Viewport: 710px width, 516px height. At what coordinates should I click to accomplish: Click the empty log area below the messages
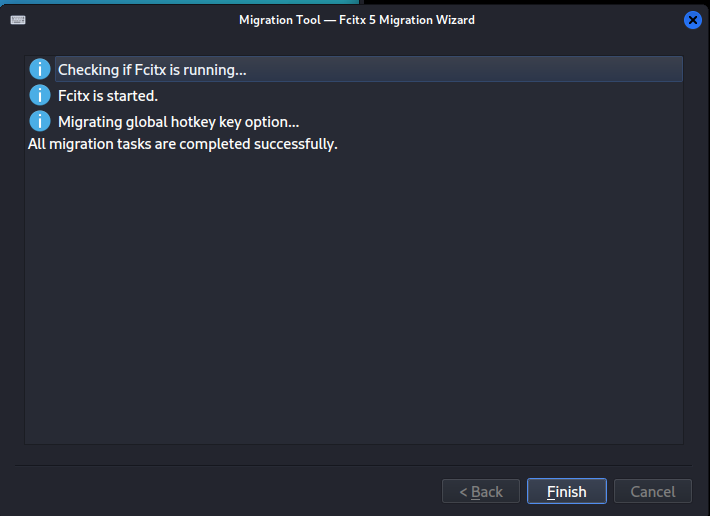pos(354,300)
